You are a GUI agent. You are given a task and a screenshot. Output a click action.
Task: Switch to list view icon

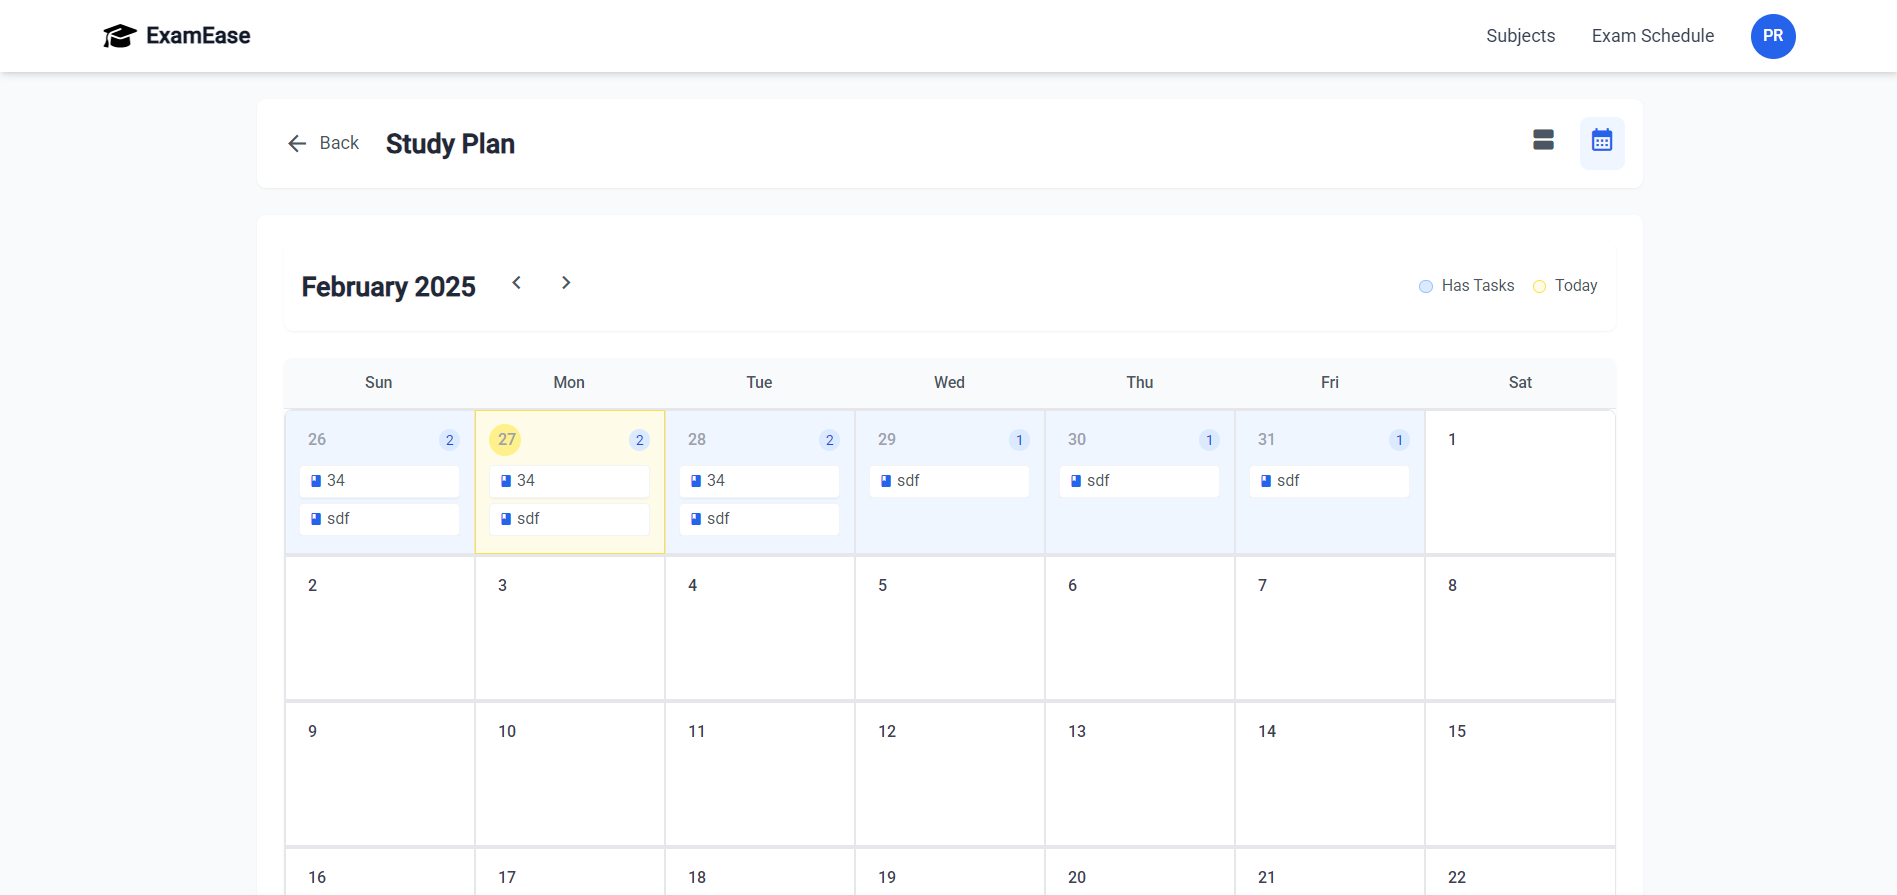click(1543, 141)
